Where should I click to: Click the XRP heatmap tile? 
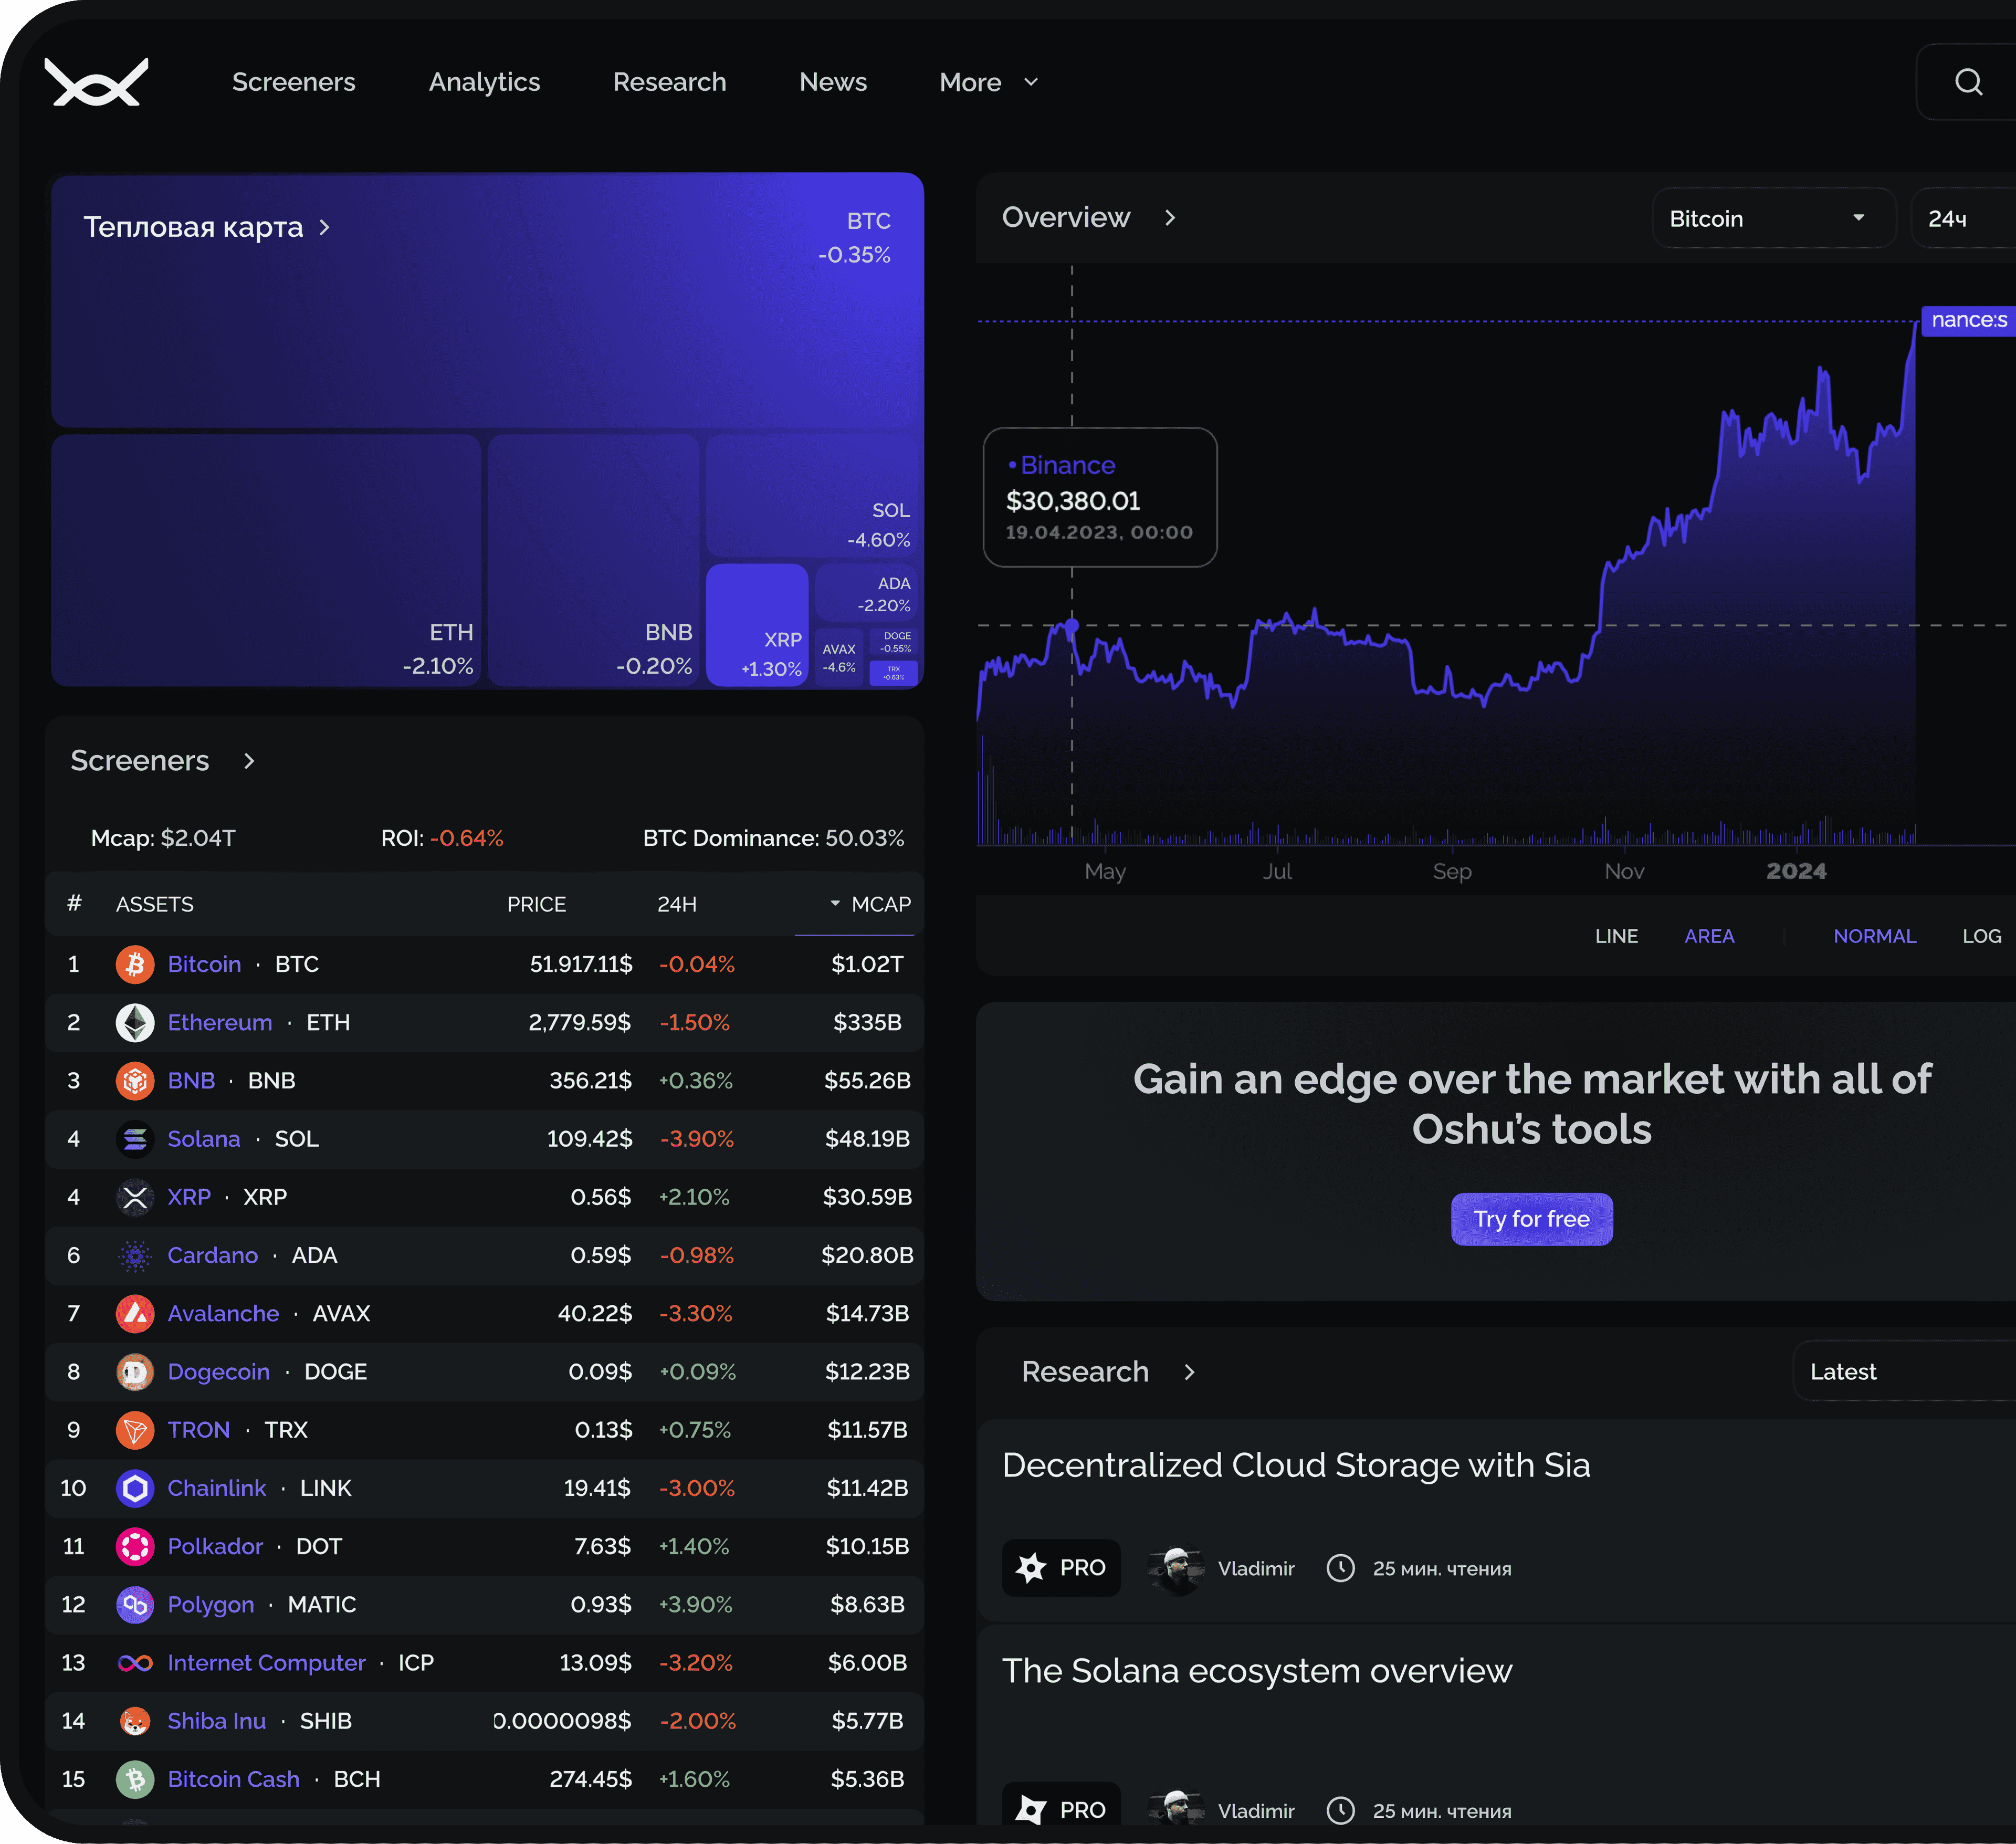757,625
